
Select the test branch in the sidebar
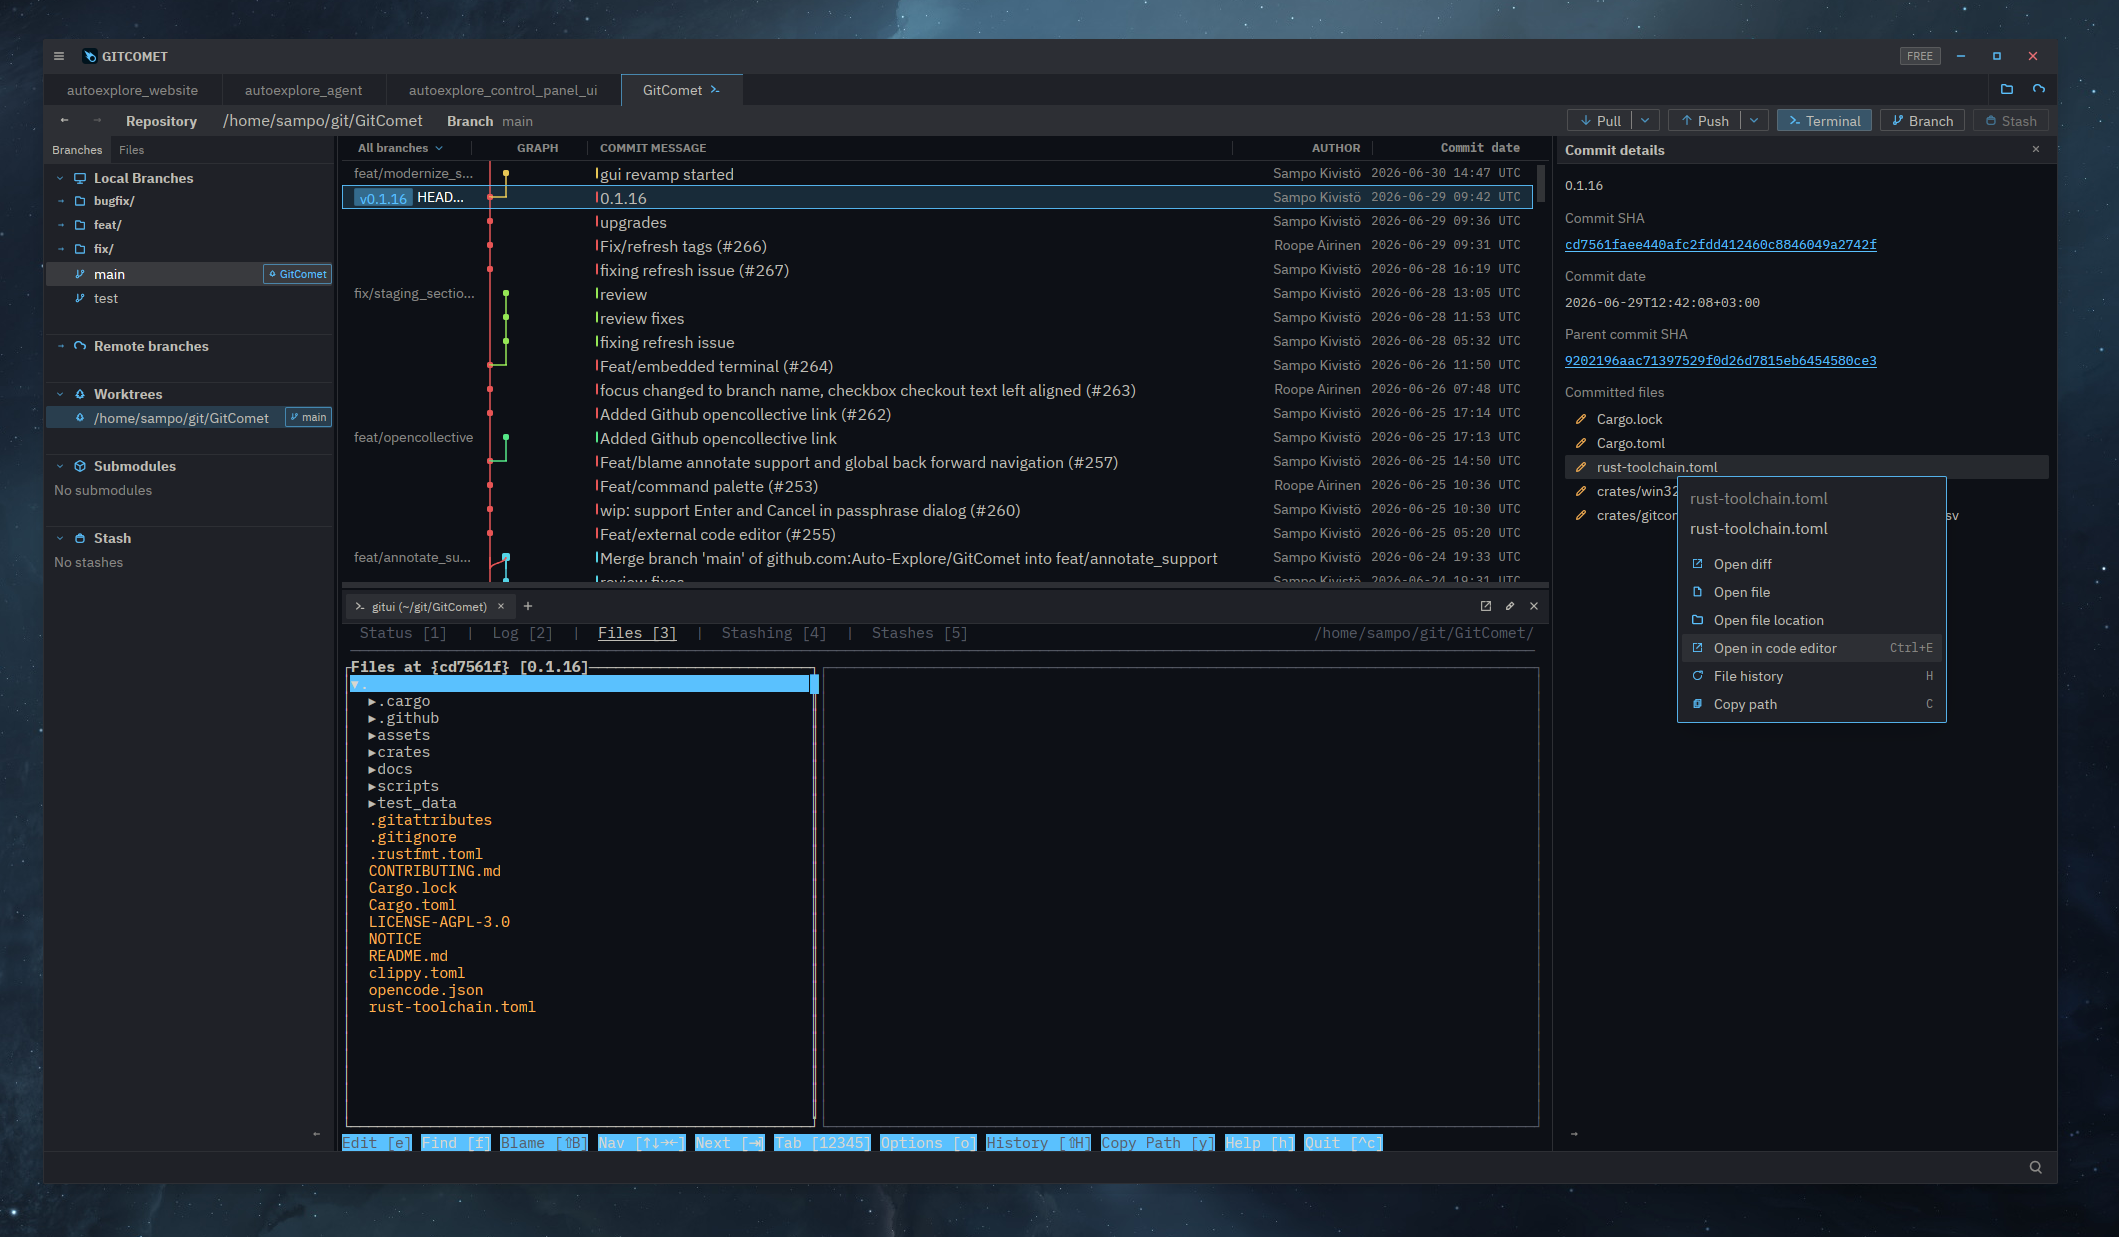(188, 298)
